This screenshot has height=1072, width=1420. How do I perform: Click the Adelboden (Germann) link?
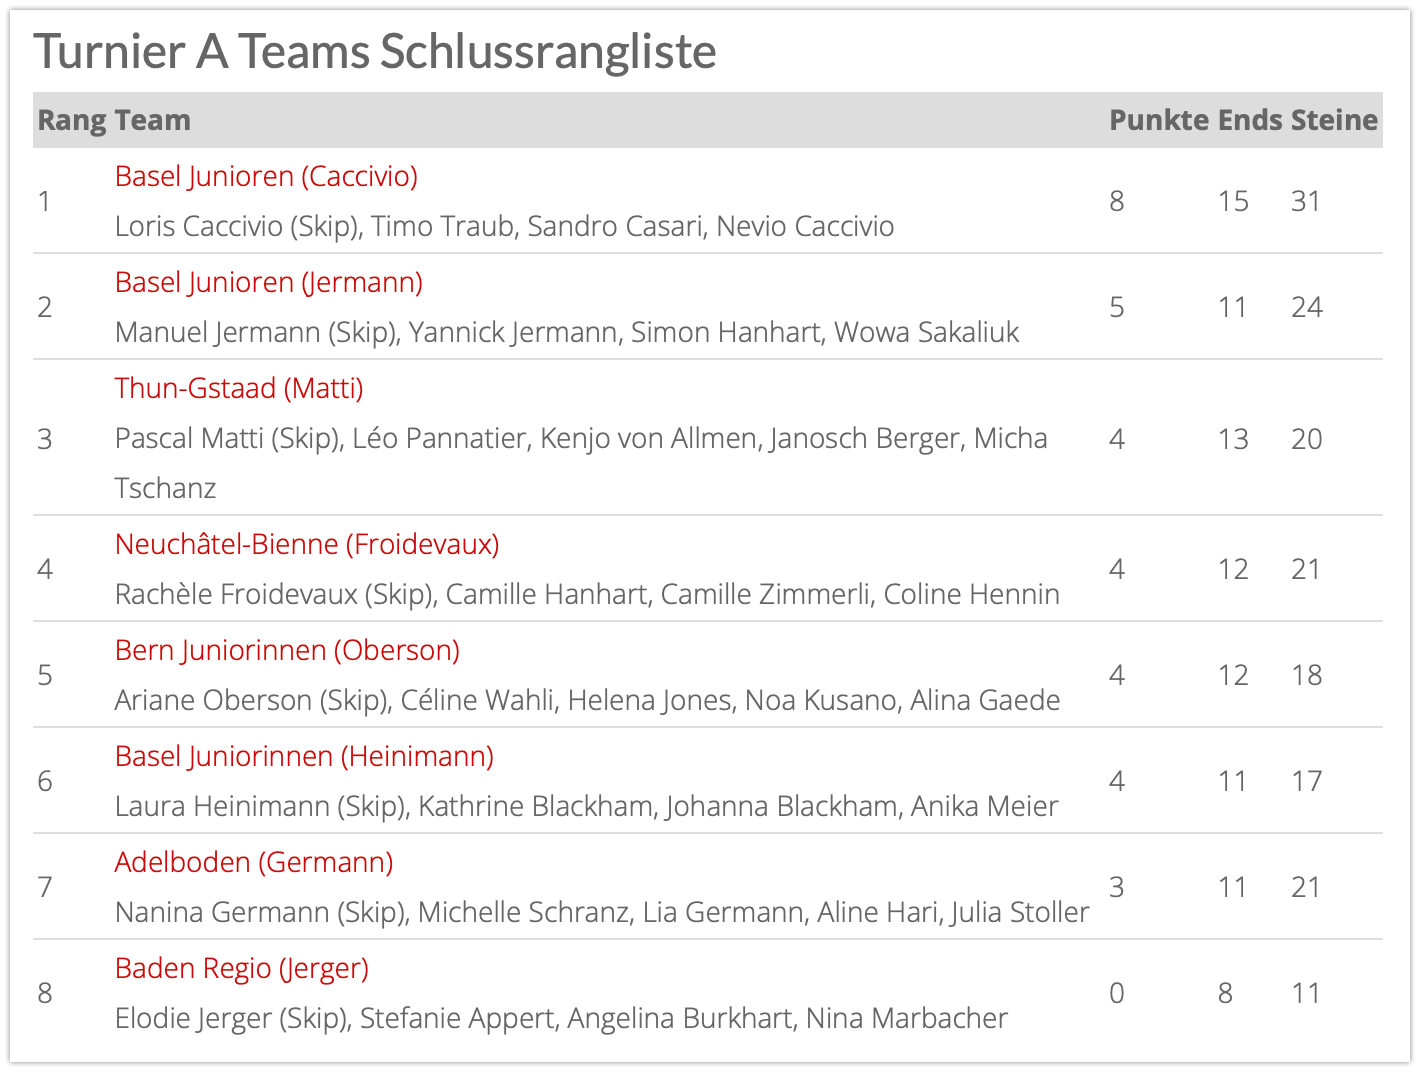point(253,862)
